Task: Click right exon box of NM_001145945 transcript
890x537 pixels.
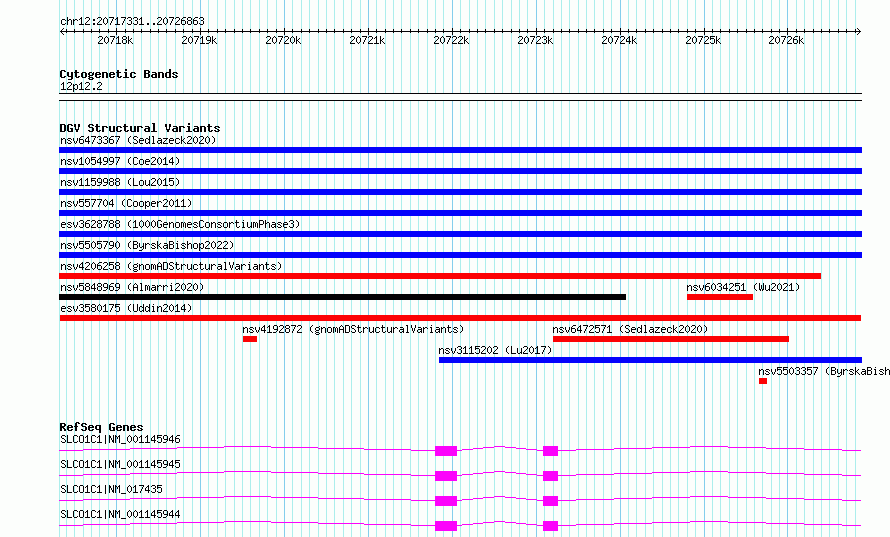Action: (551, 476)
